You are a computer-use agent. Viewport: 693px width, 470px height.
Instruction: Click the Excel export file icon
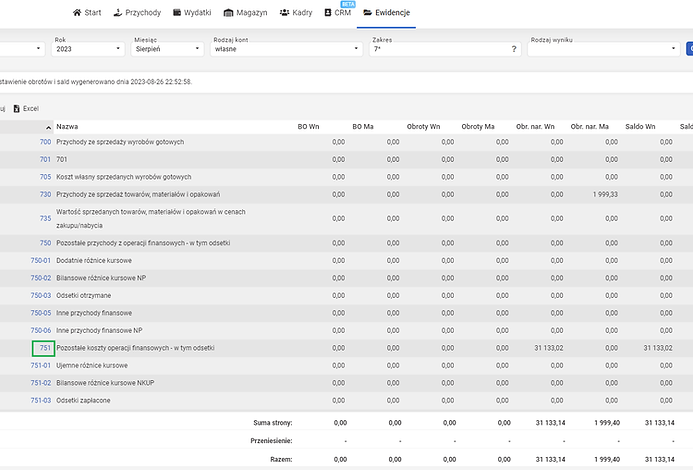17,107
